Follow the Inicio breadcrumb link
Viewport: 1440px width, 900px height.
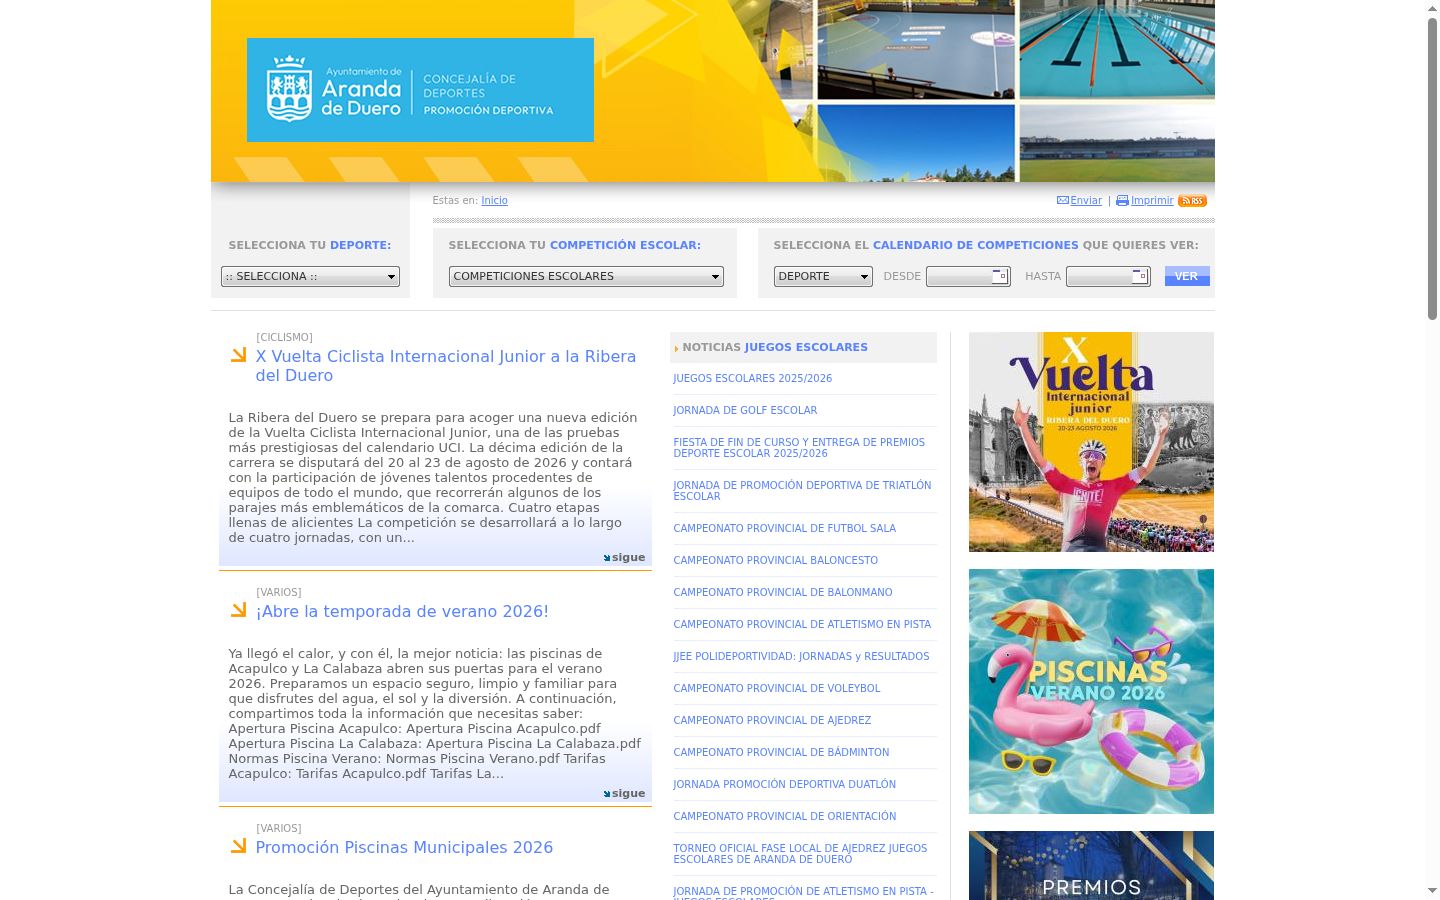click(x=494, y=201)
